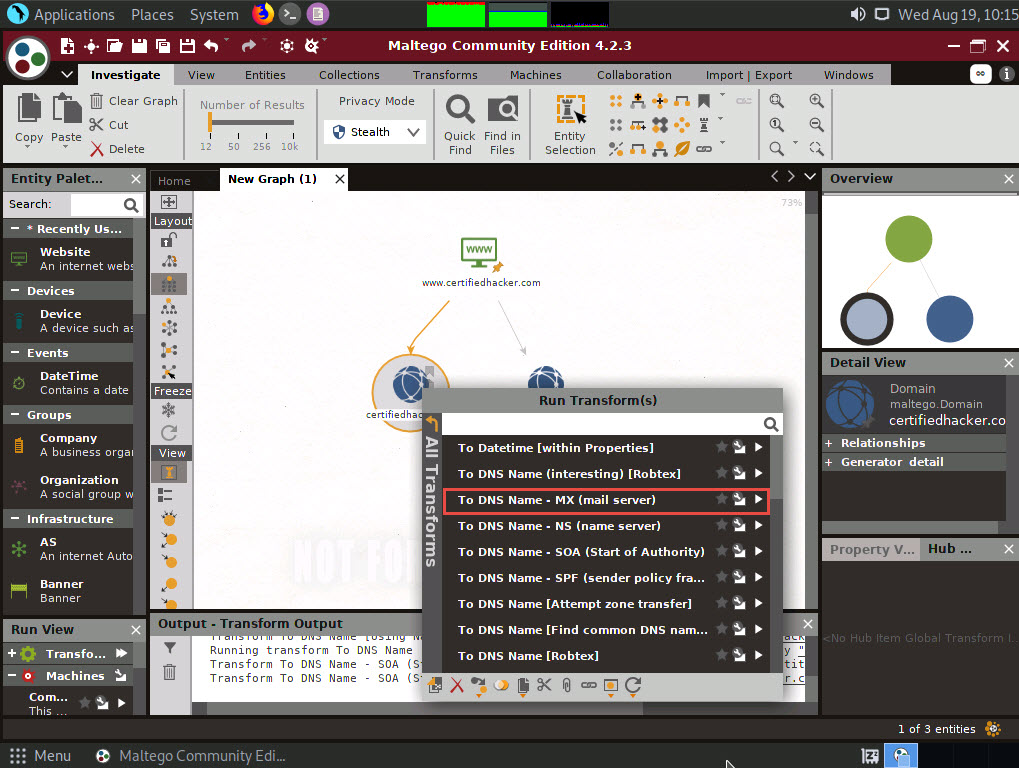Click the Run Transform(s) search field
This screenshot has height=768, width=1019.
[602, 424]
